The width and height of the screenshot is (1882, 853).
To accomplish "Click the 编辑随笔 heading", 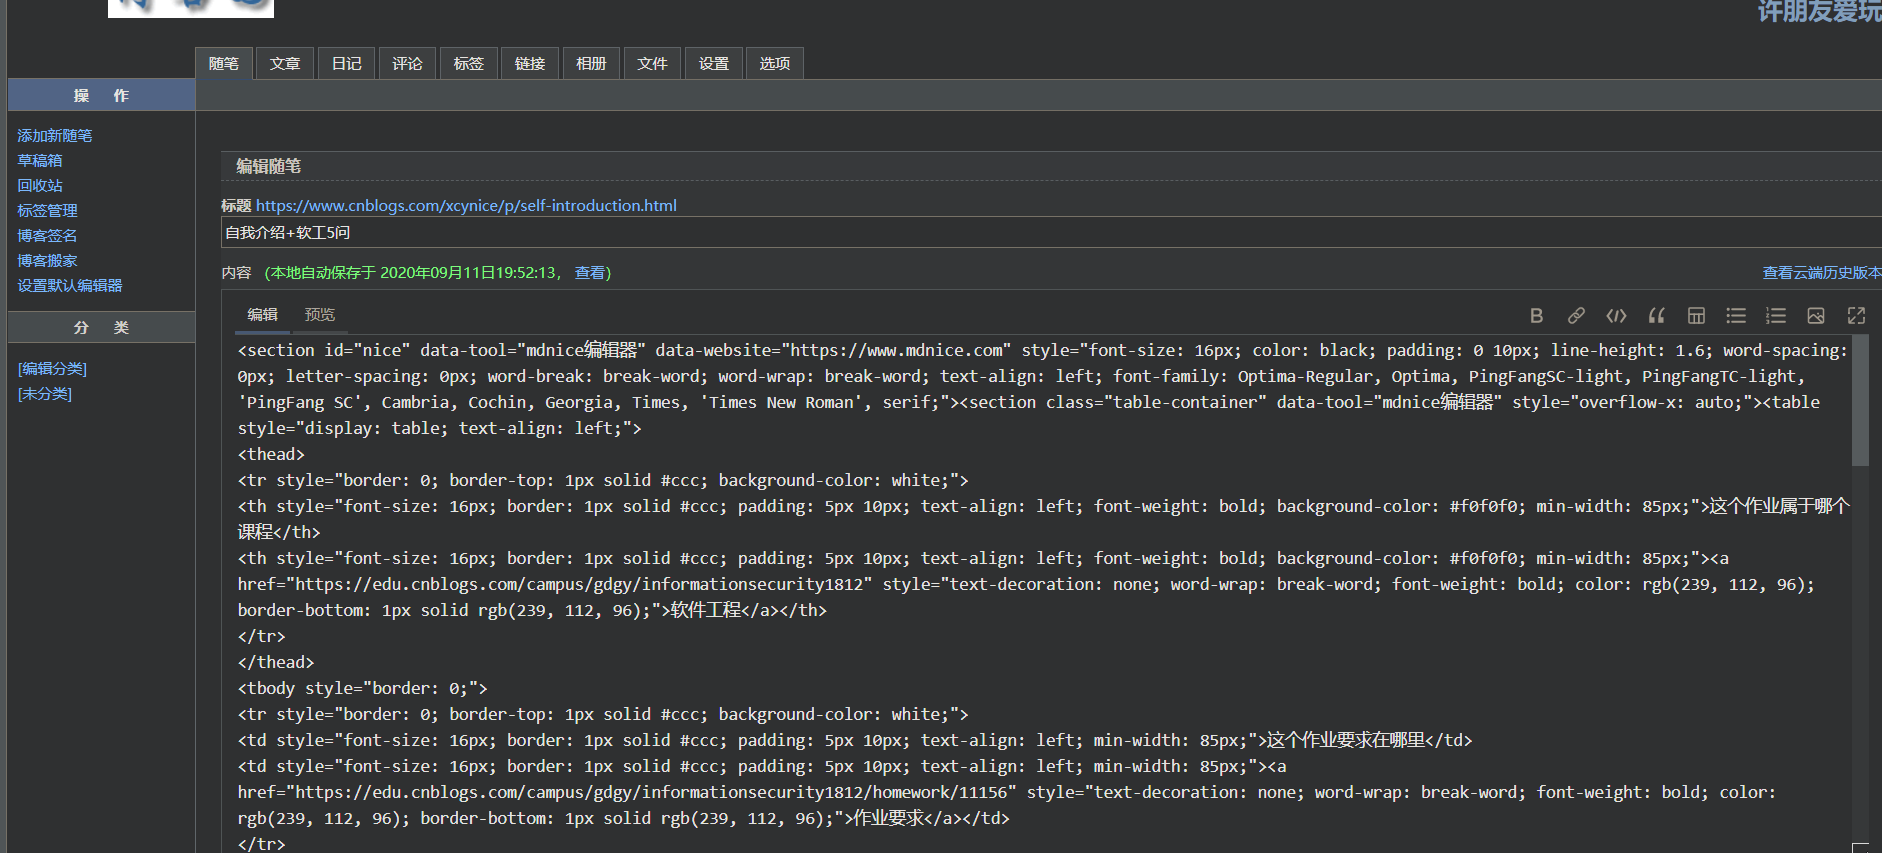I will click(268, 166).
